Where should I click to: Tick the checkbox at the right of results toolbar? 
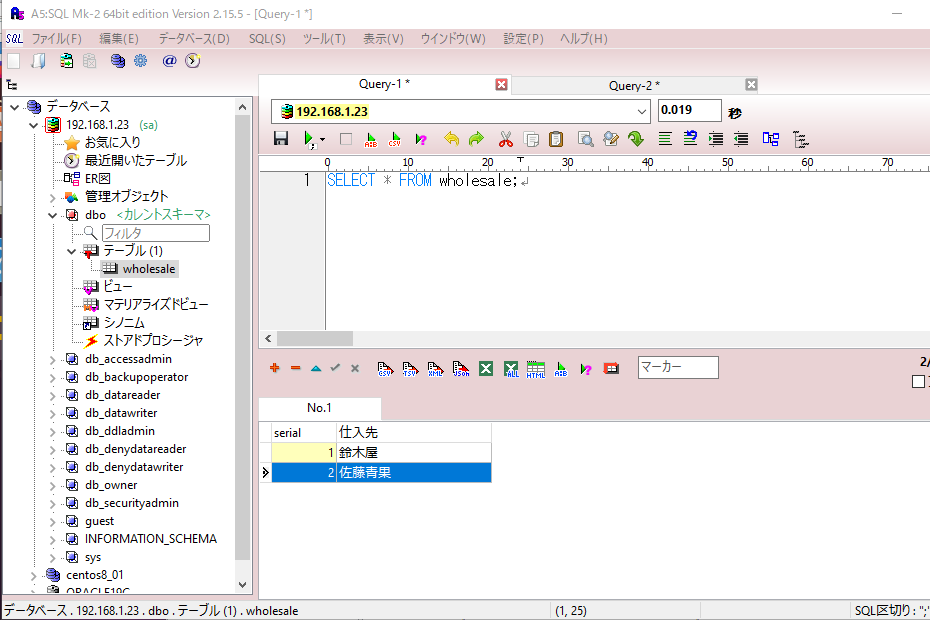tap(918, 381)
